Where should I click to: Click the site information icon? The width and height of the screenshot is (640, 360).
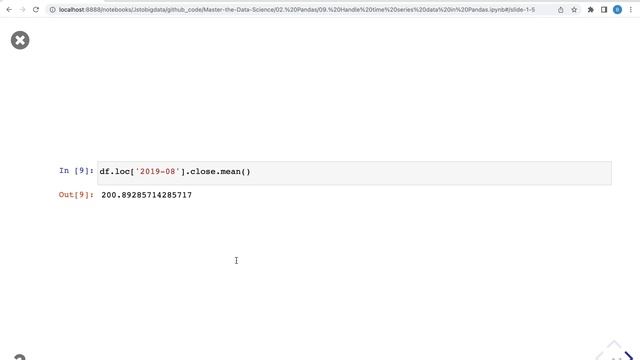(52, 9)
